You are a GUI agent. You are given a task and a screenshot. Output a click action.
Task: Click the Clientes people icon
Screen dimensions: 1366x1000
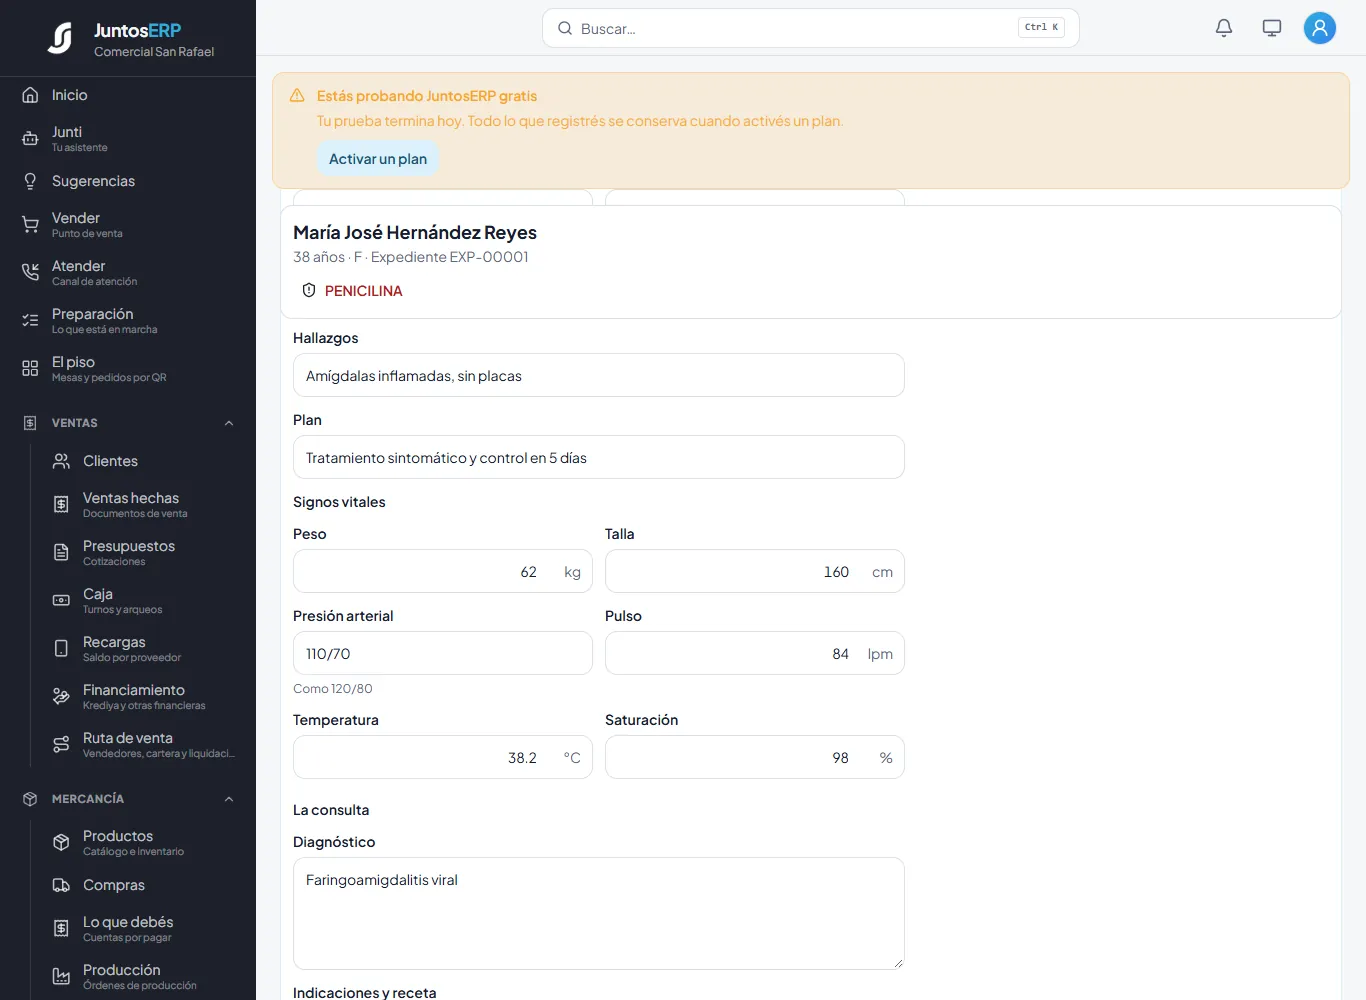(x=61, y=461)
